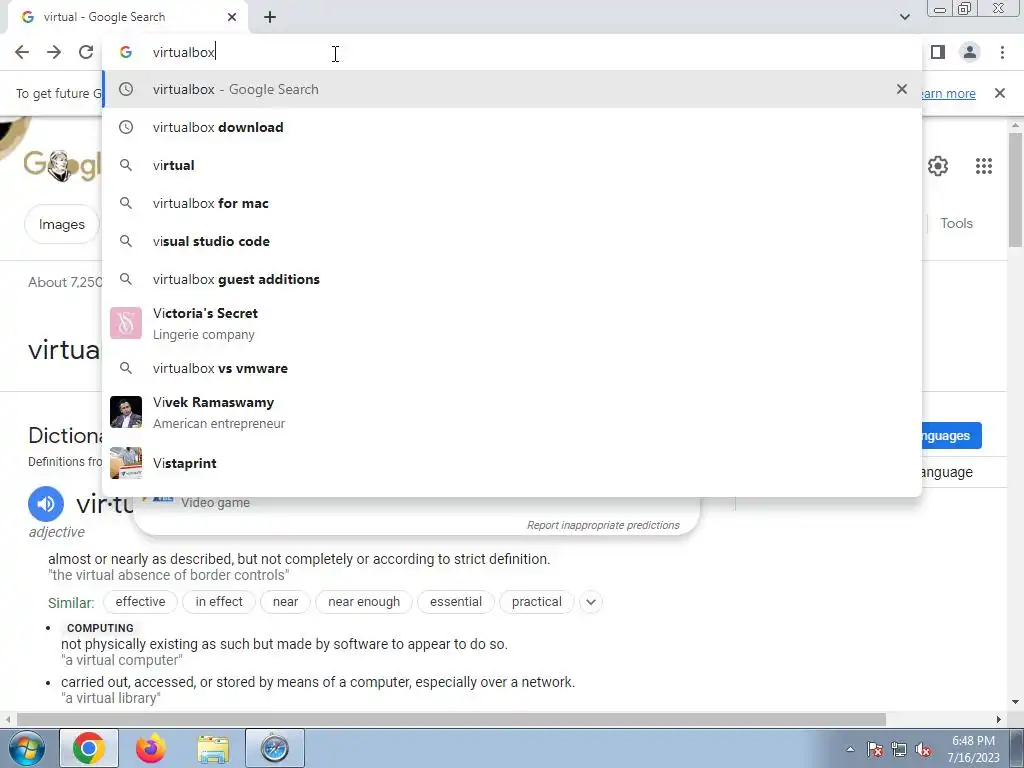Choose the Vistaprint suggestion

(x=512, y=463)
